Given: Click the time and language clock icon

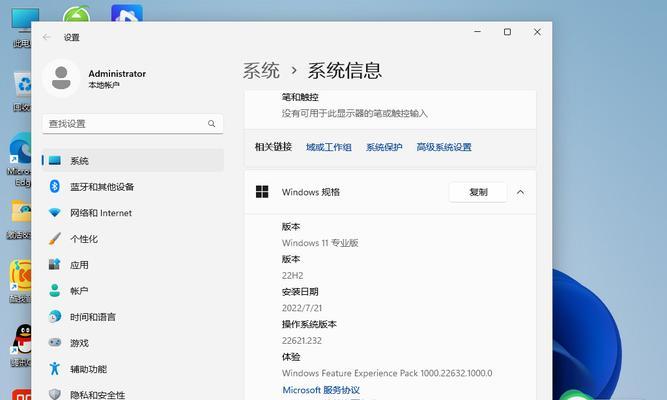Looking at the screenshot, I should (55, 317).
